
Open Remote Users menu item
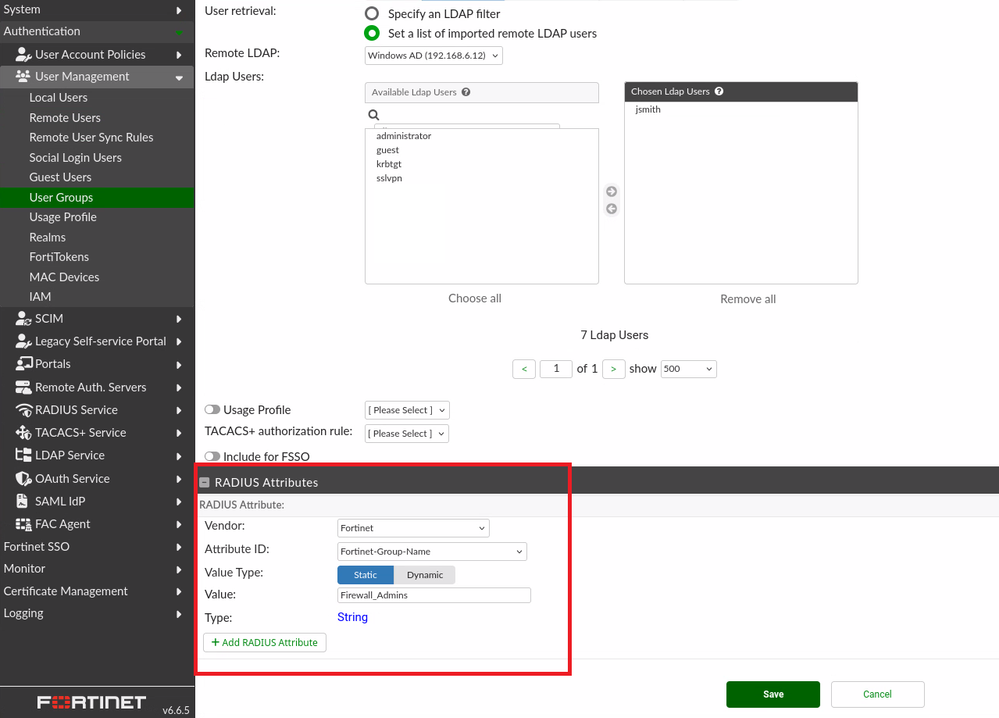(65, 118)
